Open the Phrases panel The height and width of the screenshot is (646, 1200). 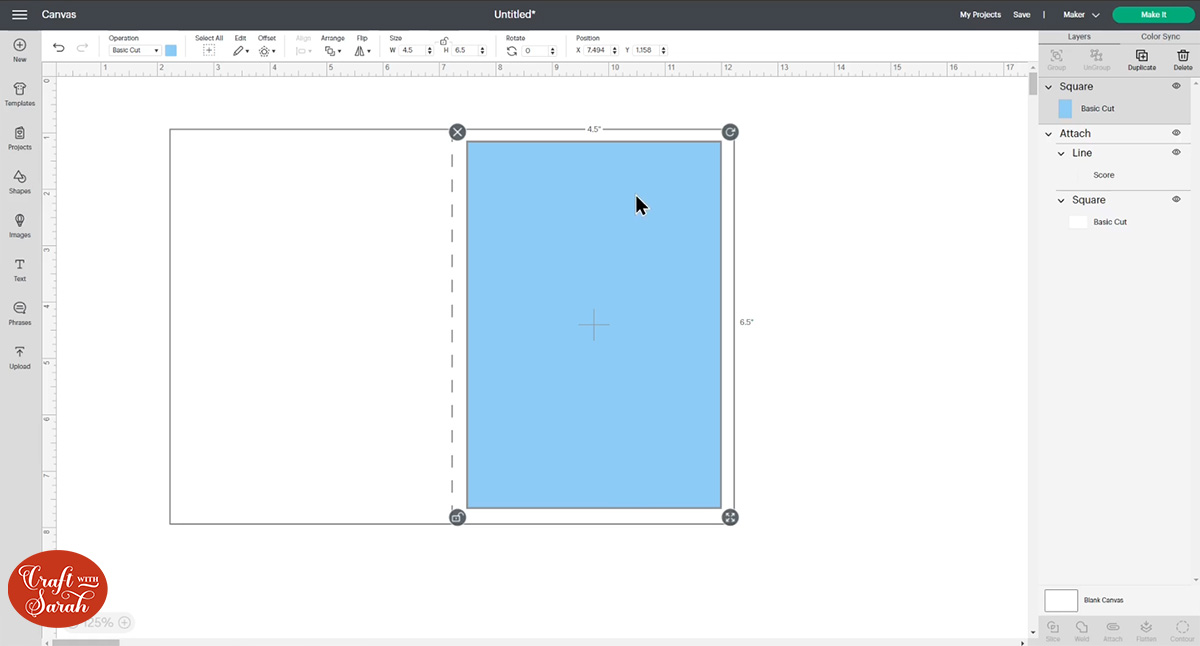click(19, 314)
